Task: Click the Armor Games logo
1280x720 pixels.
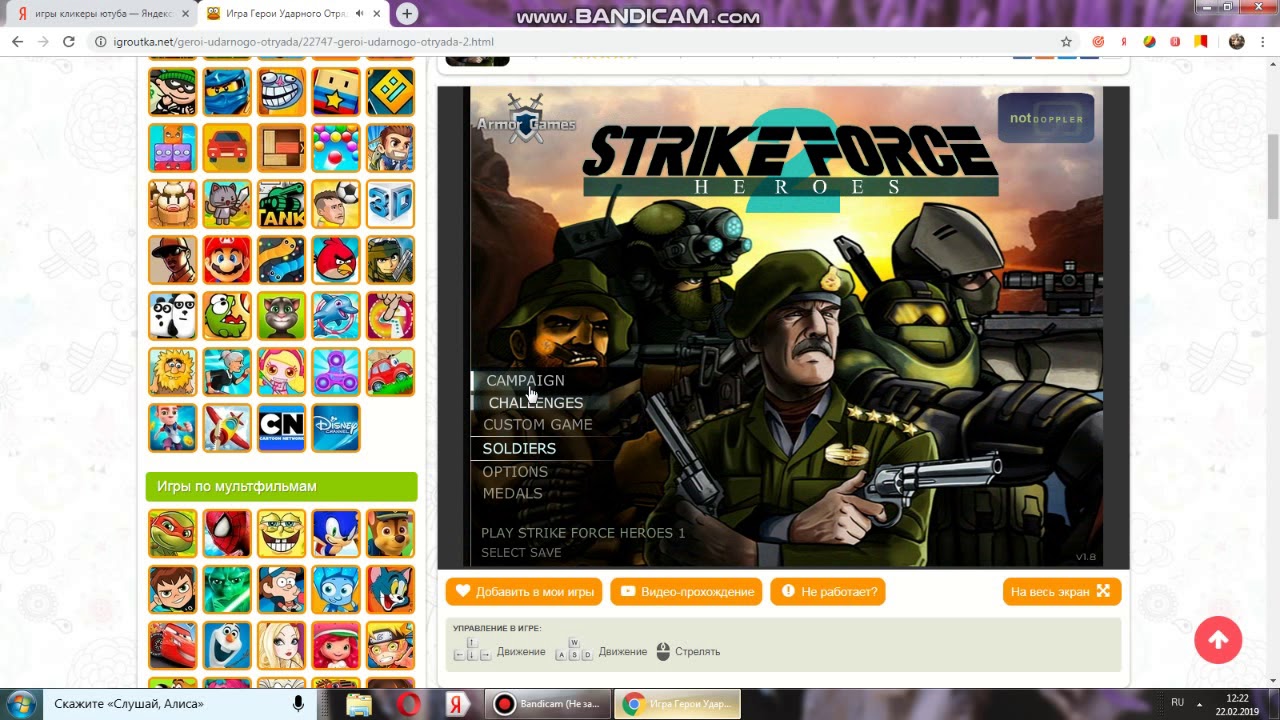Action: 526,119
